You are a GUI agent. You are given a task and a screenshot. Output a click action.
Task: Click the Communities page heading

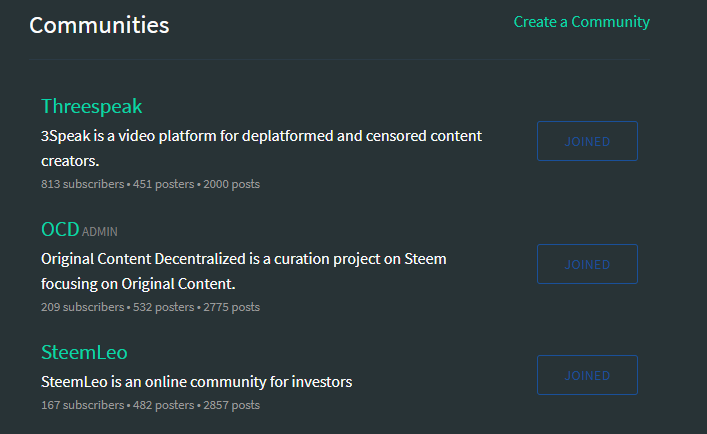(99, 25)
